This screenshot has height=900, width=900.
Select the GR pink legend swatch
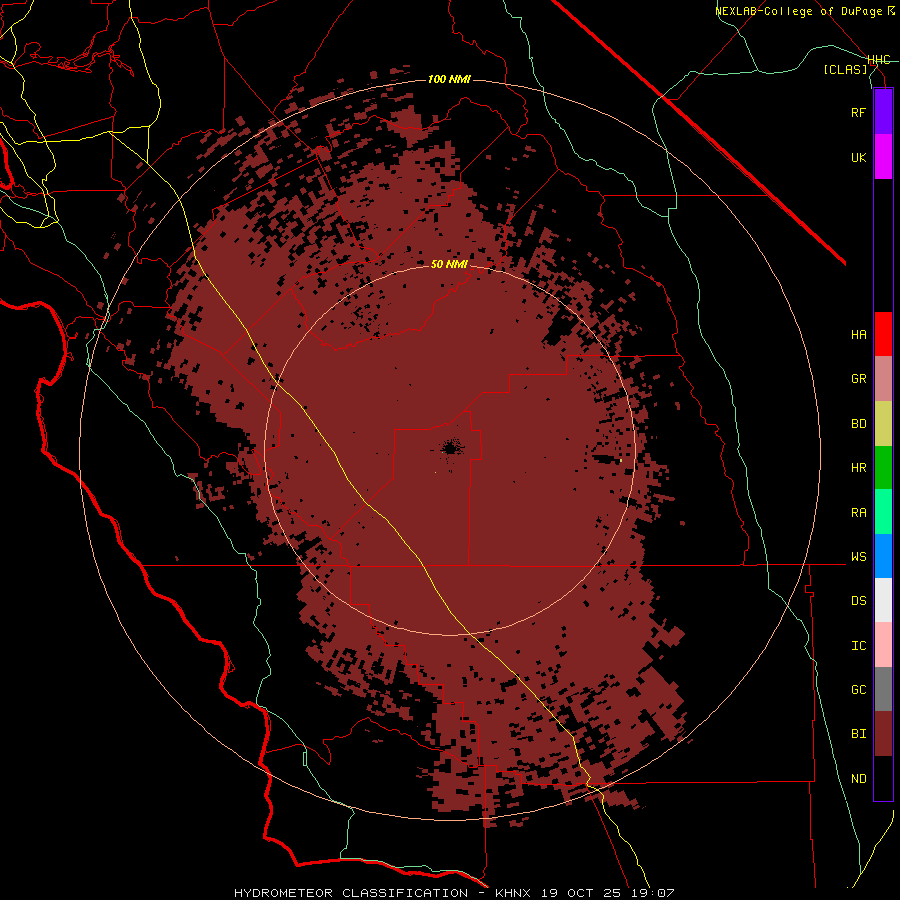pos(883,379)
